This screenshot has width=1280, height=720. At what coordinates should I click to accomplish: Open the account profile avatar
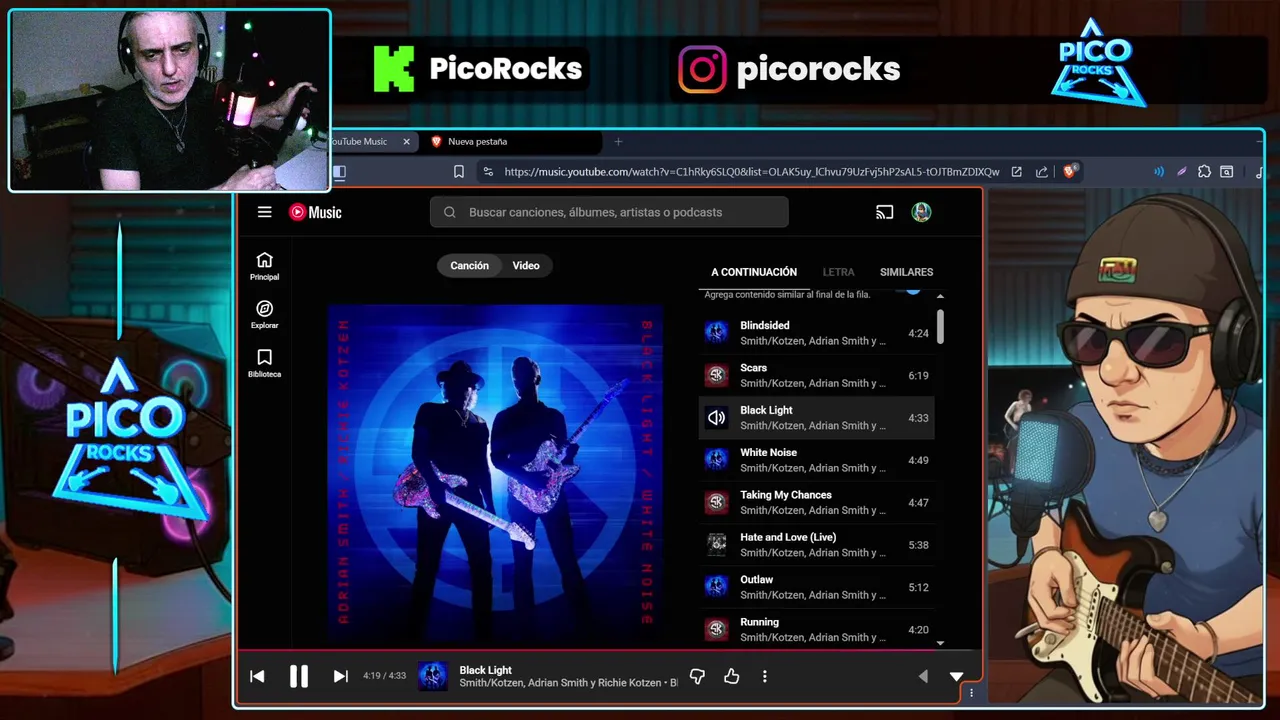pos(921,212)
